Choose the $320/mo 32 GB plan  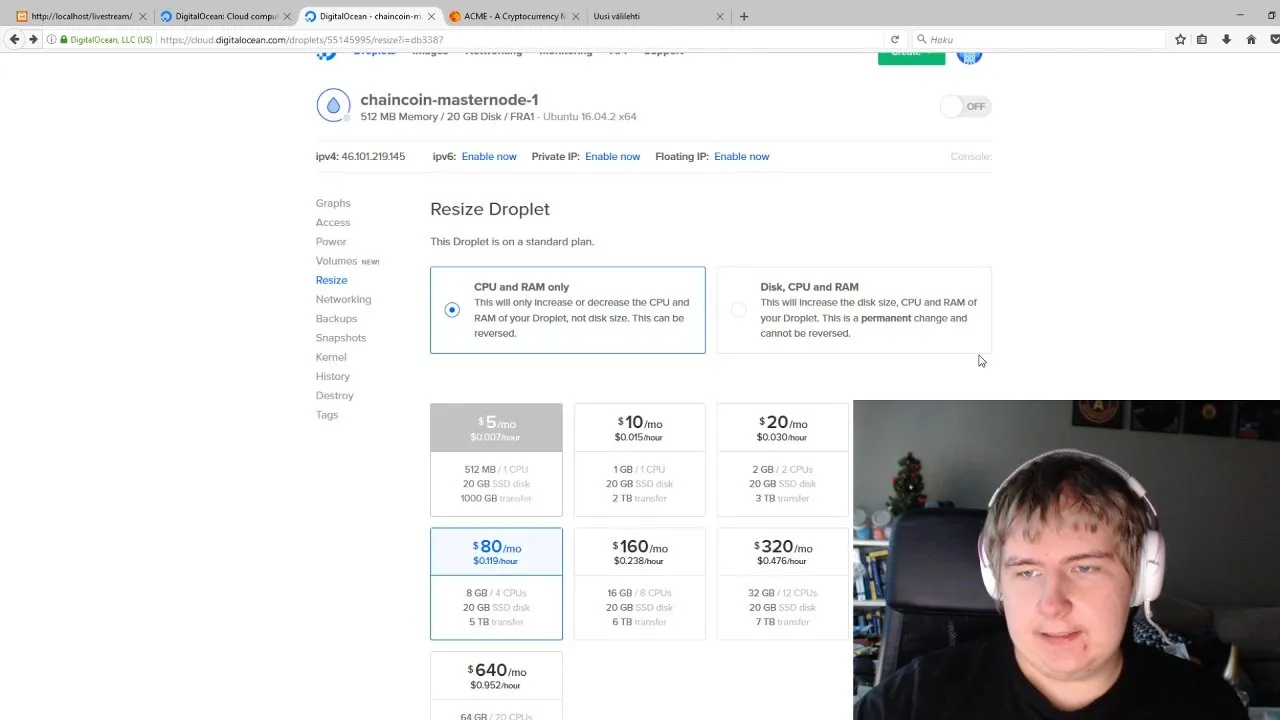(x=783, y=584)
